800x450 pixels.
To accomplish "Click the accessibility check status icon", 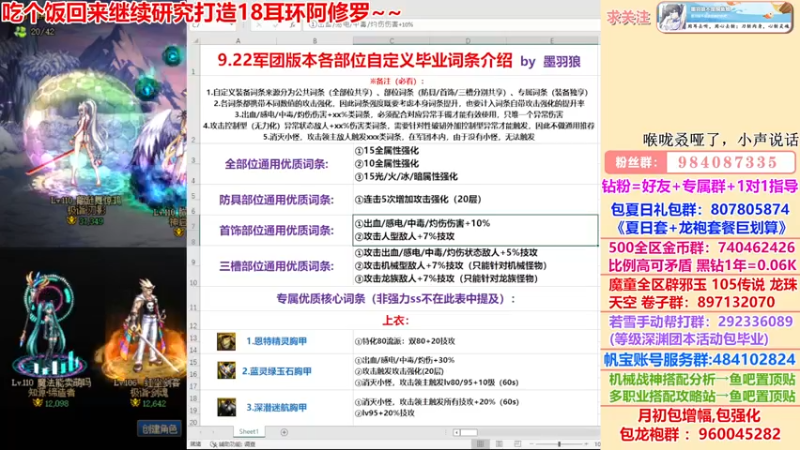I will click(x=214, y=444).
